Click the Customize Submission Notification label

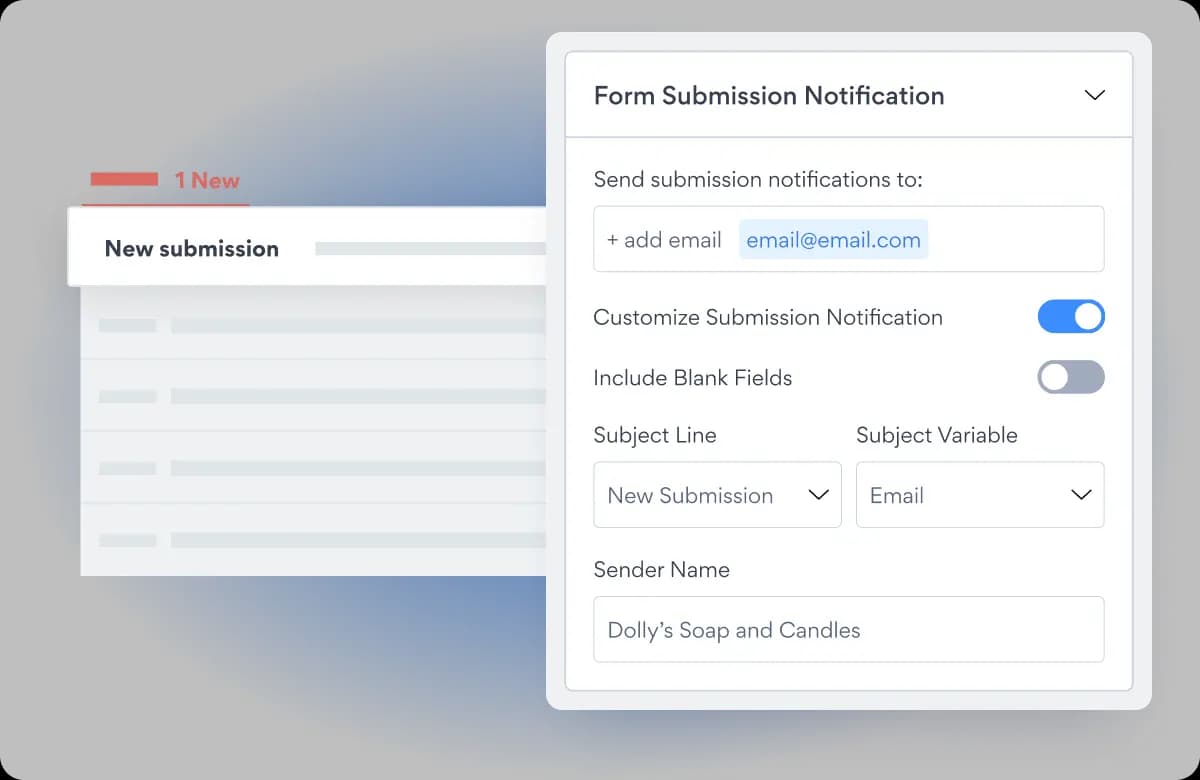tap(768, 317)
